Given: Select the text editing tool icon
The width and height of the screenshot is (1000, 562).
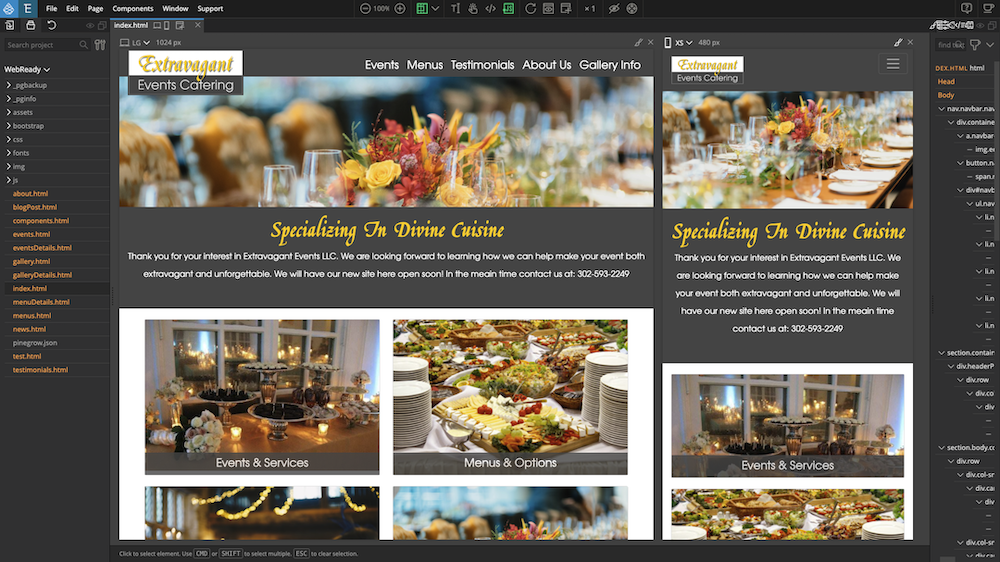Looking at the screenshot, I should click(456, 8).
